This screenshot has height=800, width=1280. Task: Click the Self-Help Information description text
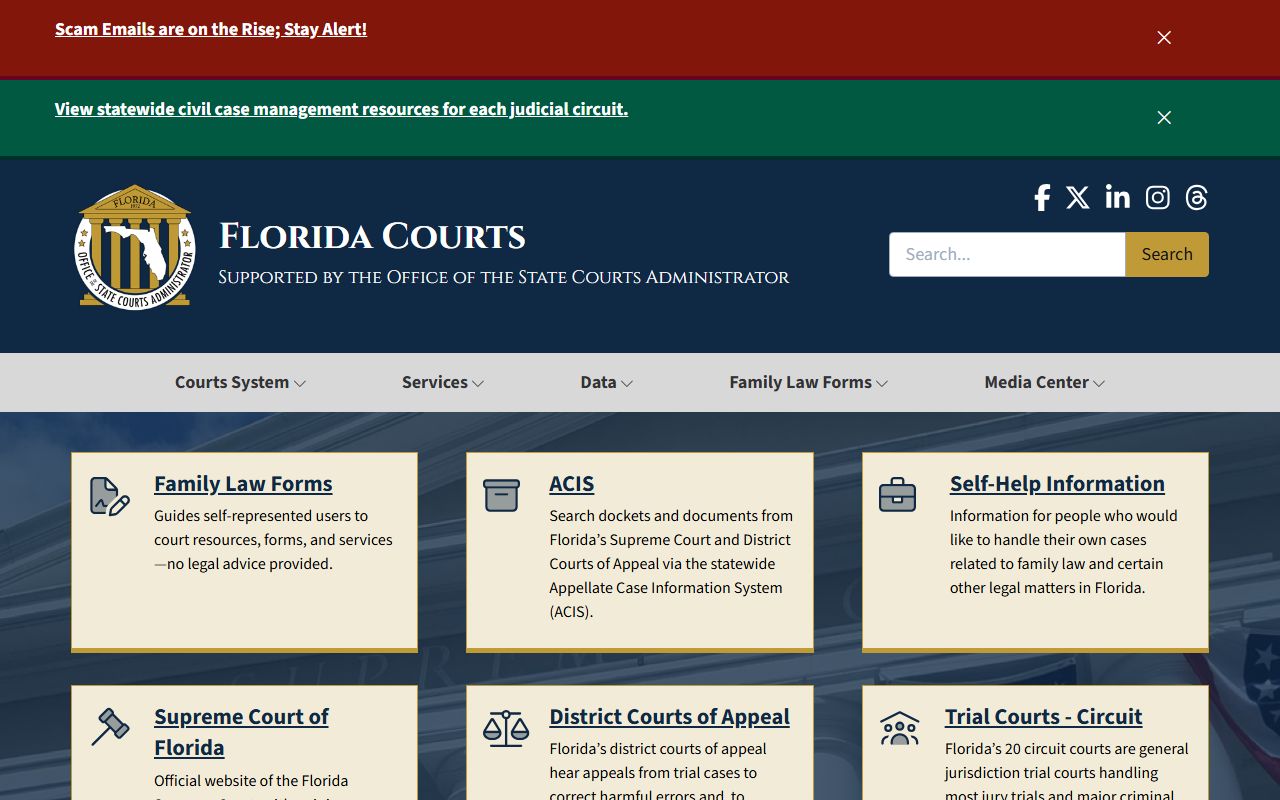[1063, 552]
